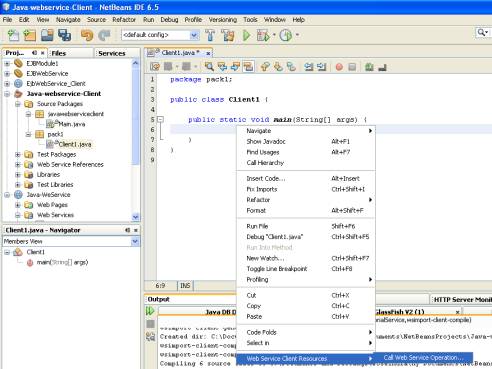Select Run File from context menu

(x=306, y=226)
